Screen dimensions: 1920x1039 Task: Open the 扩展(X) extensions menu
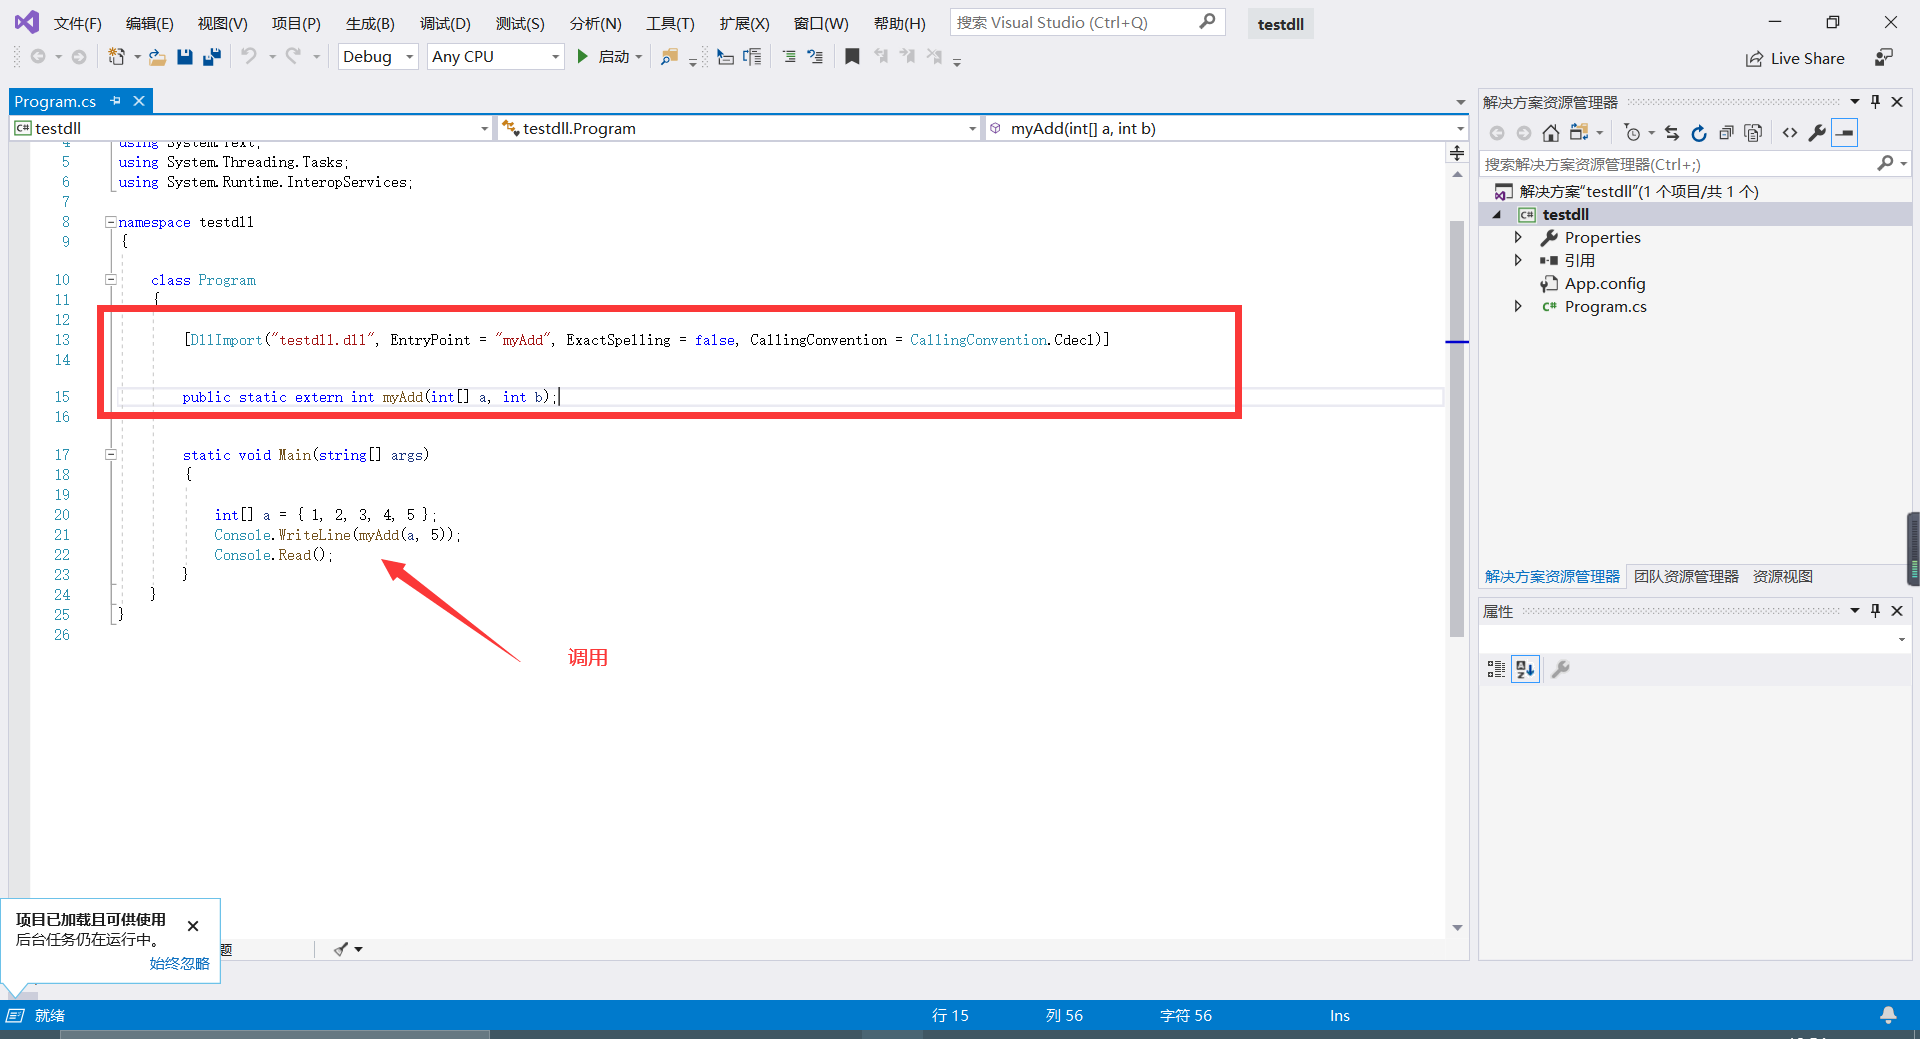pyautogui.click(x=745, y=23)
